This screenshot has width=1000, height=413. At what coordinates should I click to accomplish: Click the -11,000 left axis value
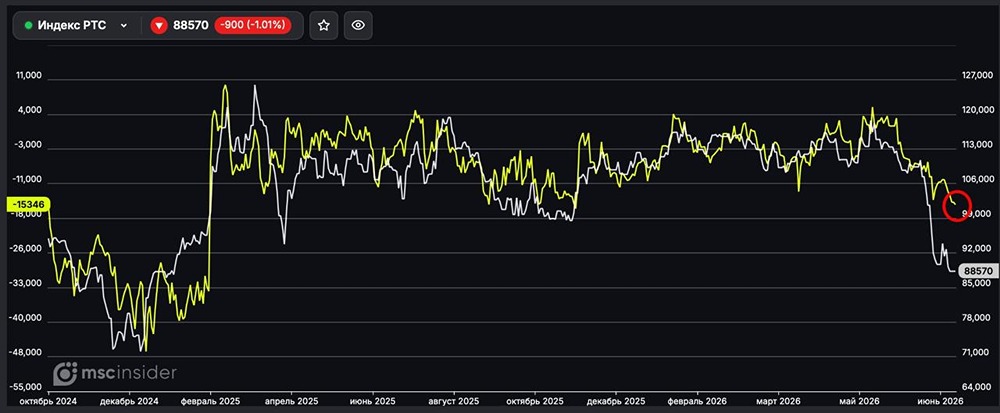pyautogui.click(x=29, y=179)
